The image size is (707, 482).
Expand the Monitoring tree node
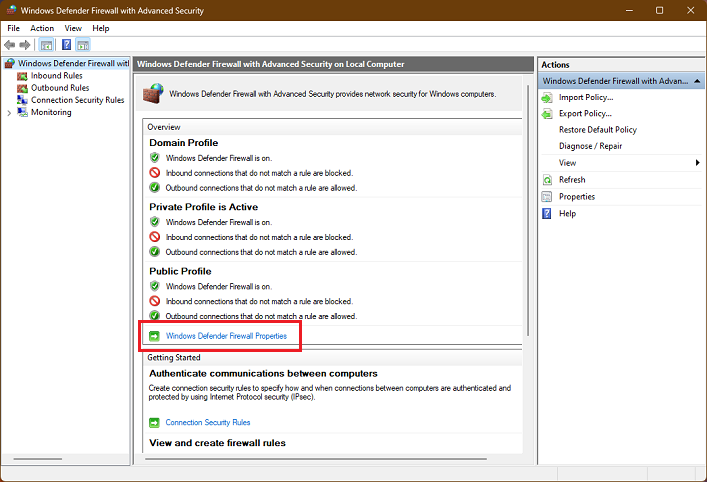click(9, 113)
